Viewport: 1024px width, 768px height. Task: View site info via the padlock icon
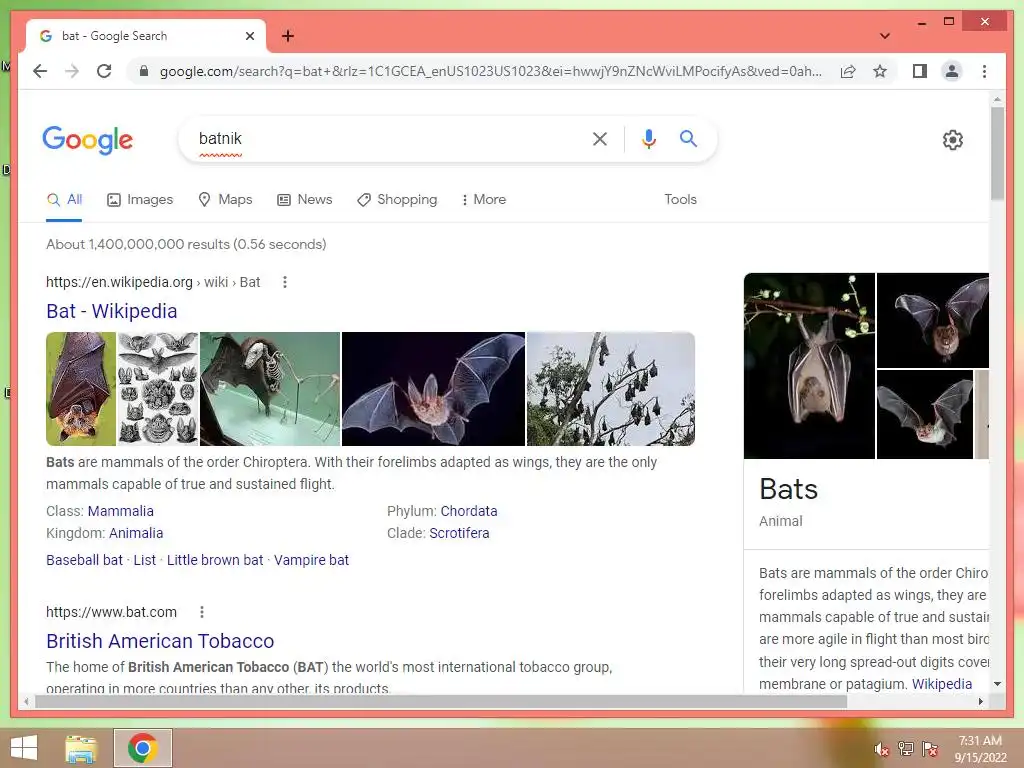144,71
